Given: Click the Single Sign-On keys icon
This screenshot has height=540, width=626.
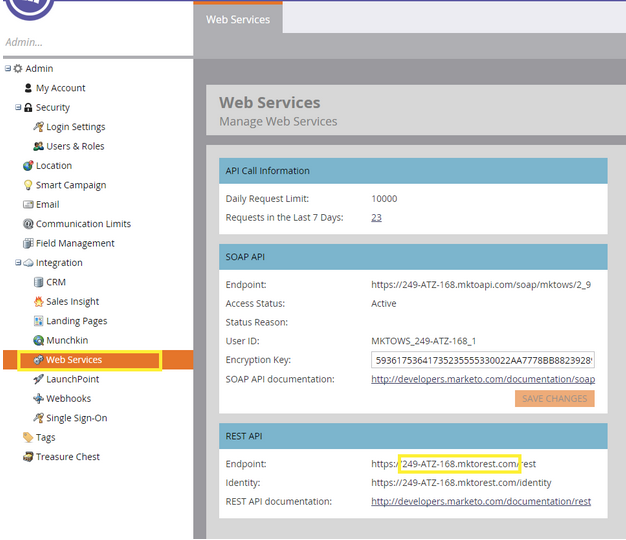Looking at the screenshot, I should 38,418.
